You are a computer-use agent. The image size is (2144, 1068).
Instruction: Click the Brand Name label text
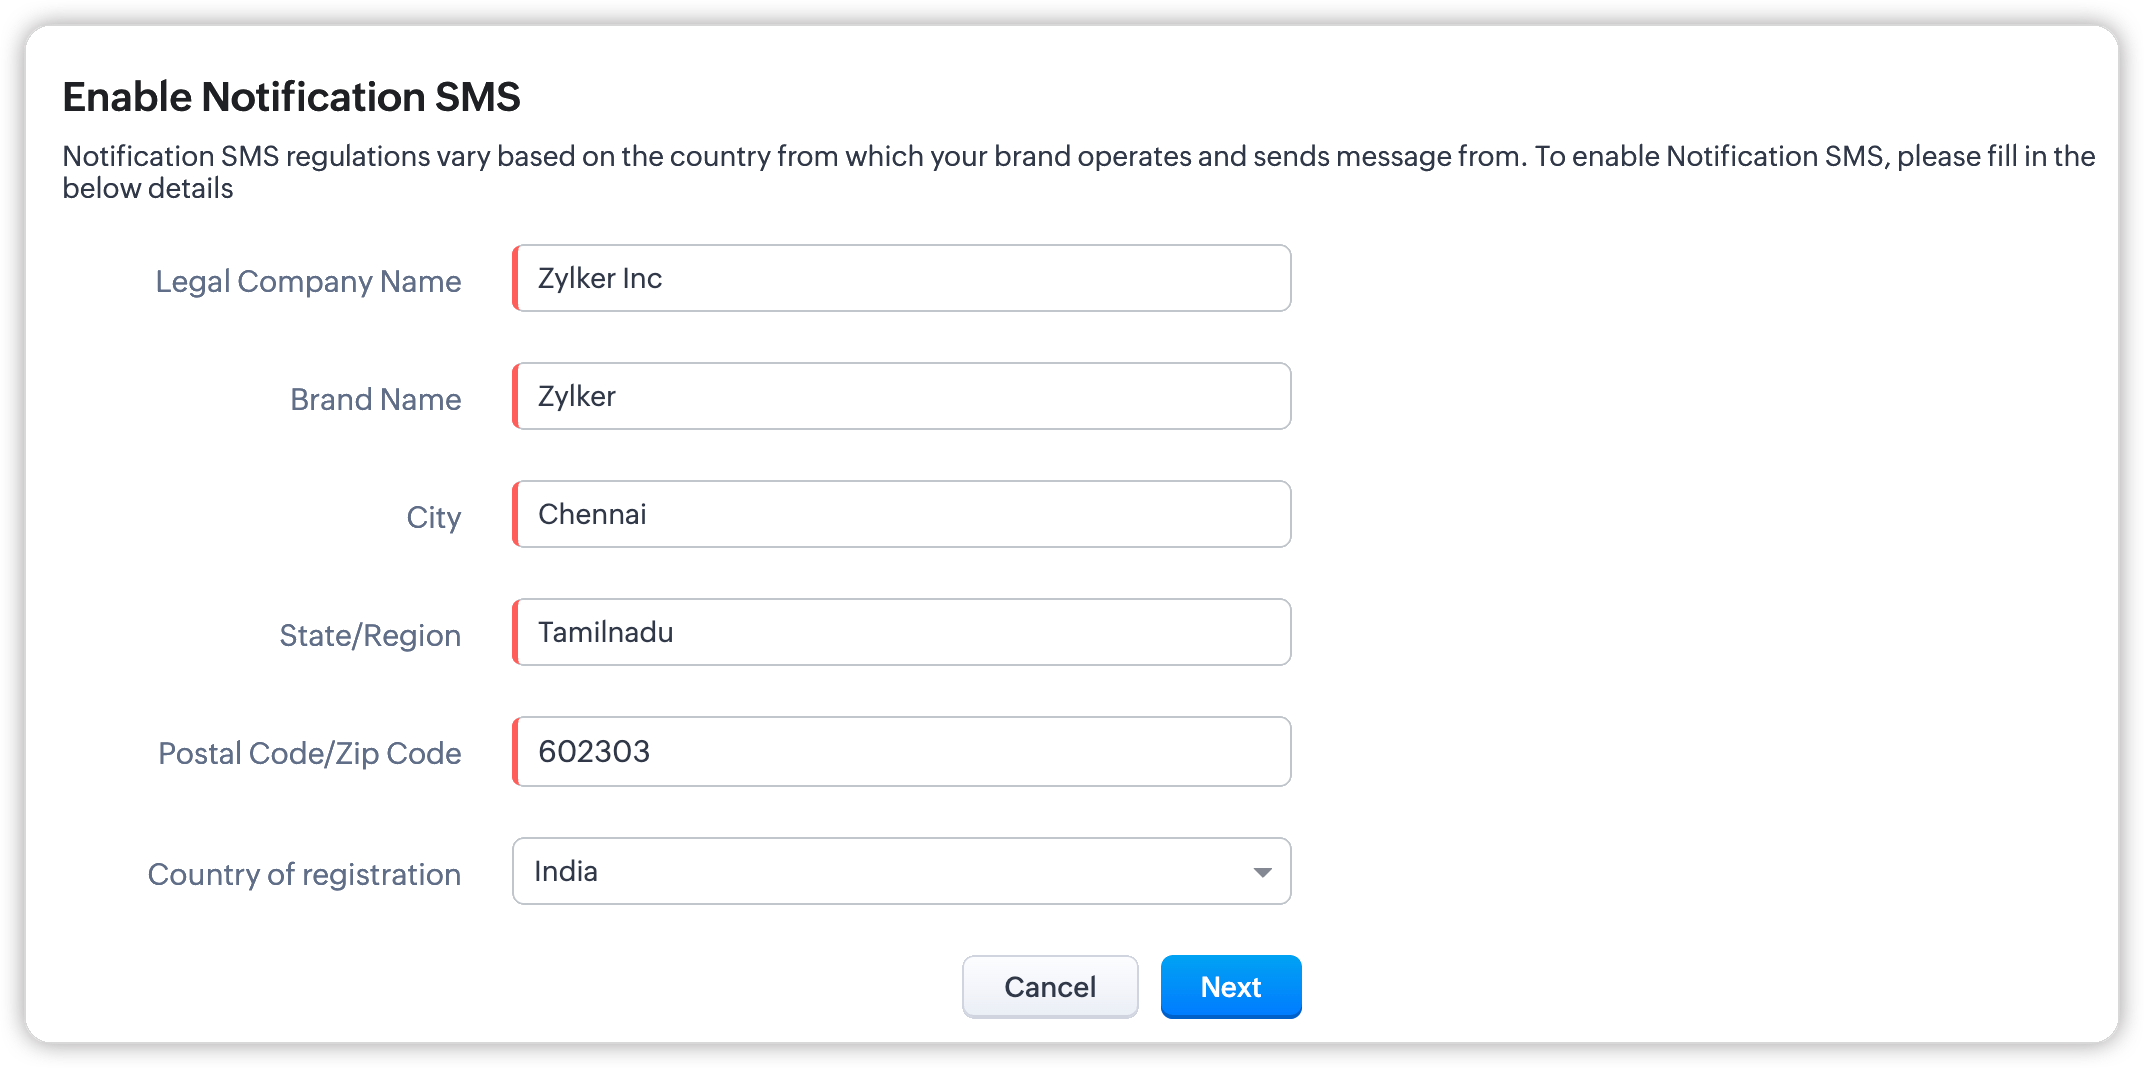point(375,400)
